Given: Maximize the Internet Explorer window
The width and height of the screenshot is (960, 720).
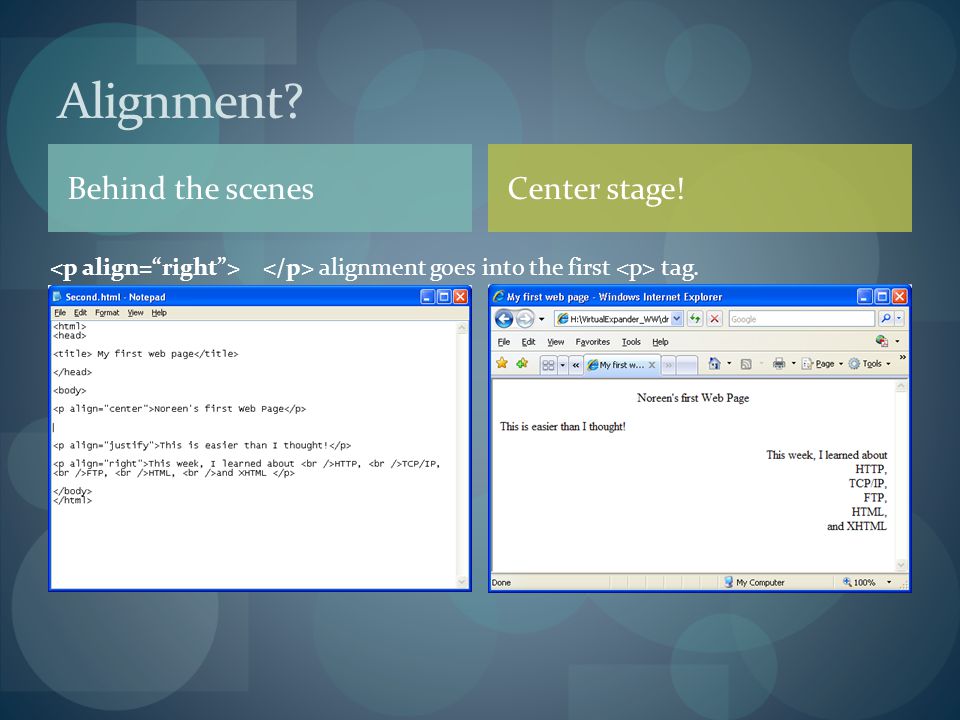Looking at the screenshot, I should tap(882, 297).
